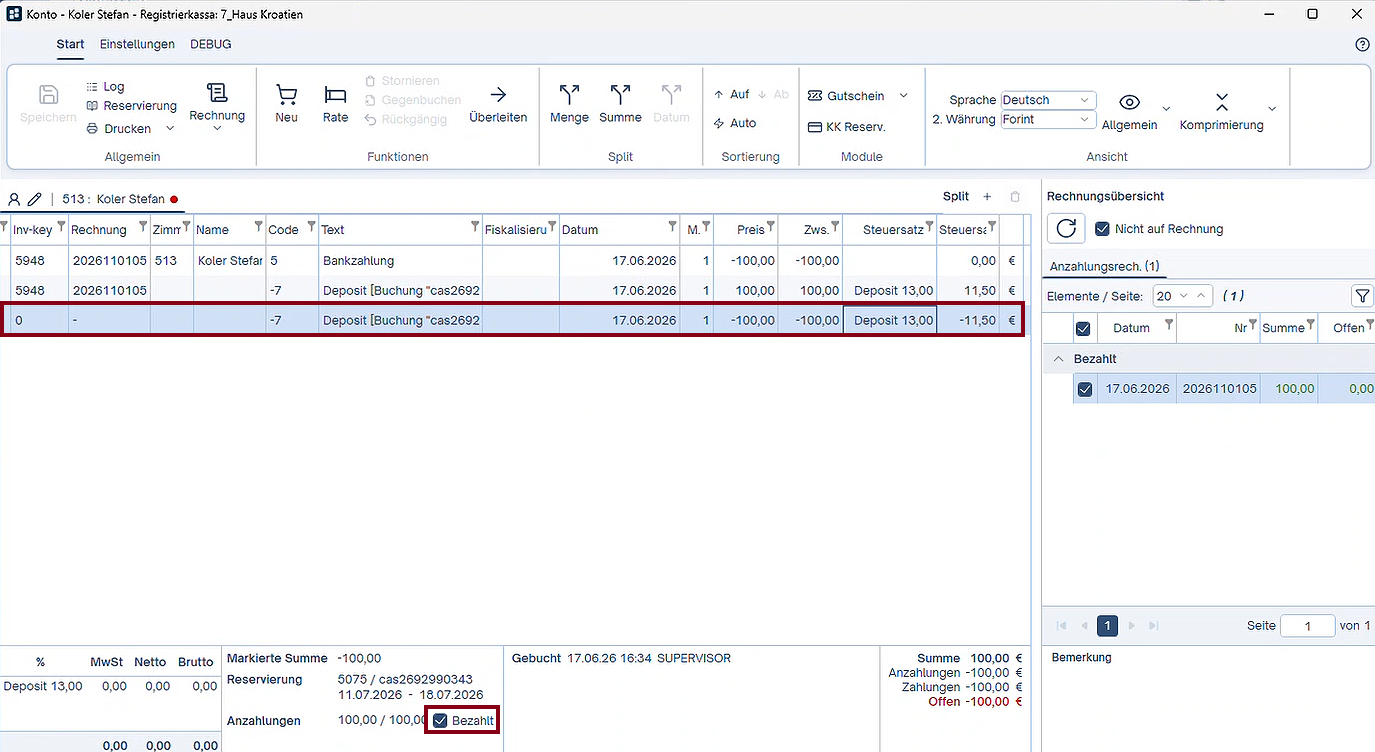
Task: Collapse the Bezahlt group in Rechnungsübersicht
Action: [x=1059, y=358]
